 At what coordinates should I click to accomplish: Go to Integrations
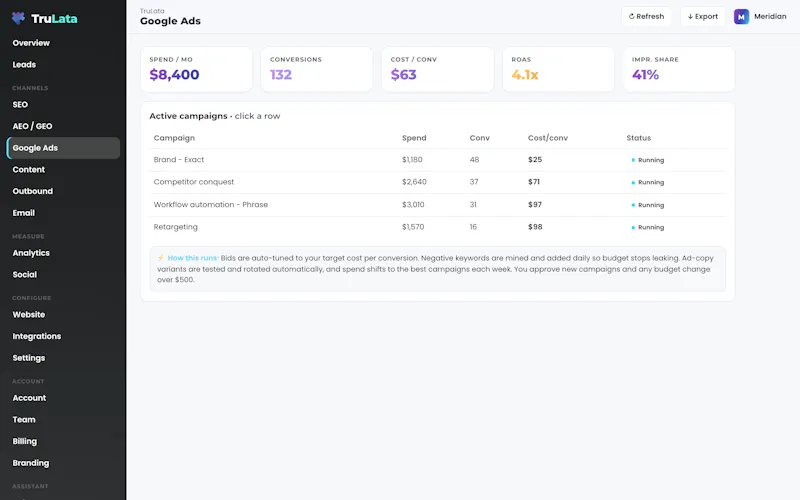click(x=37, y=336)
